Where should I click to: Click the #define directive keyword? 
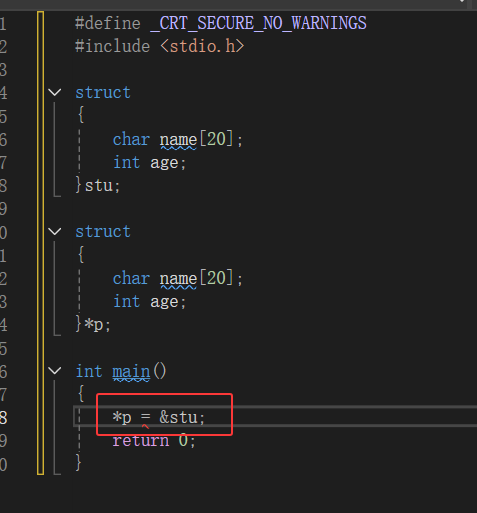(x=108, y=23)
